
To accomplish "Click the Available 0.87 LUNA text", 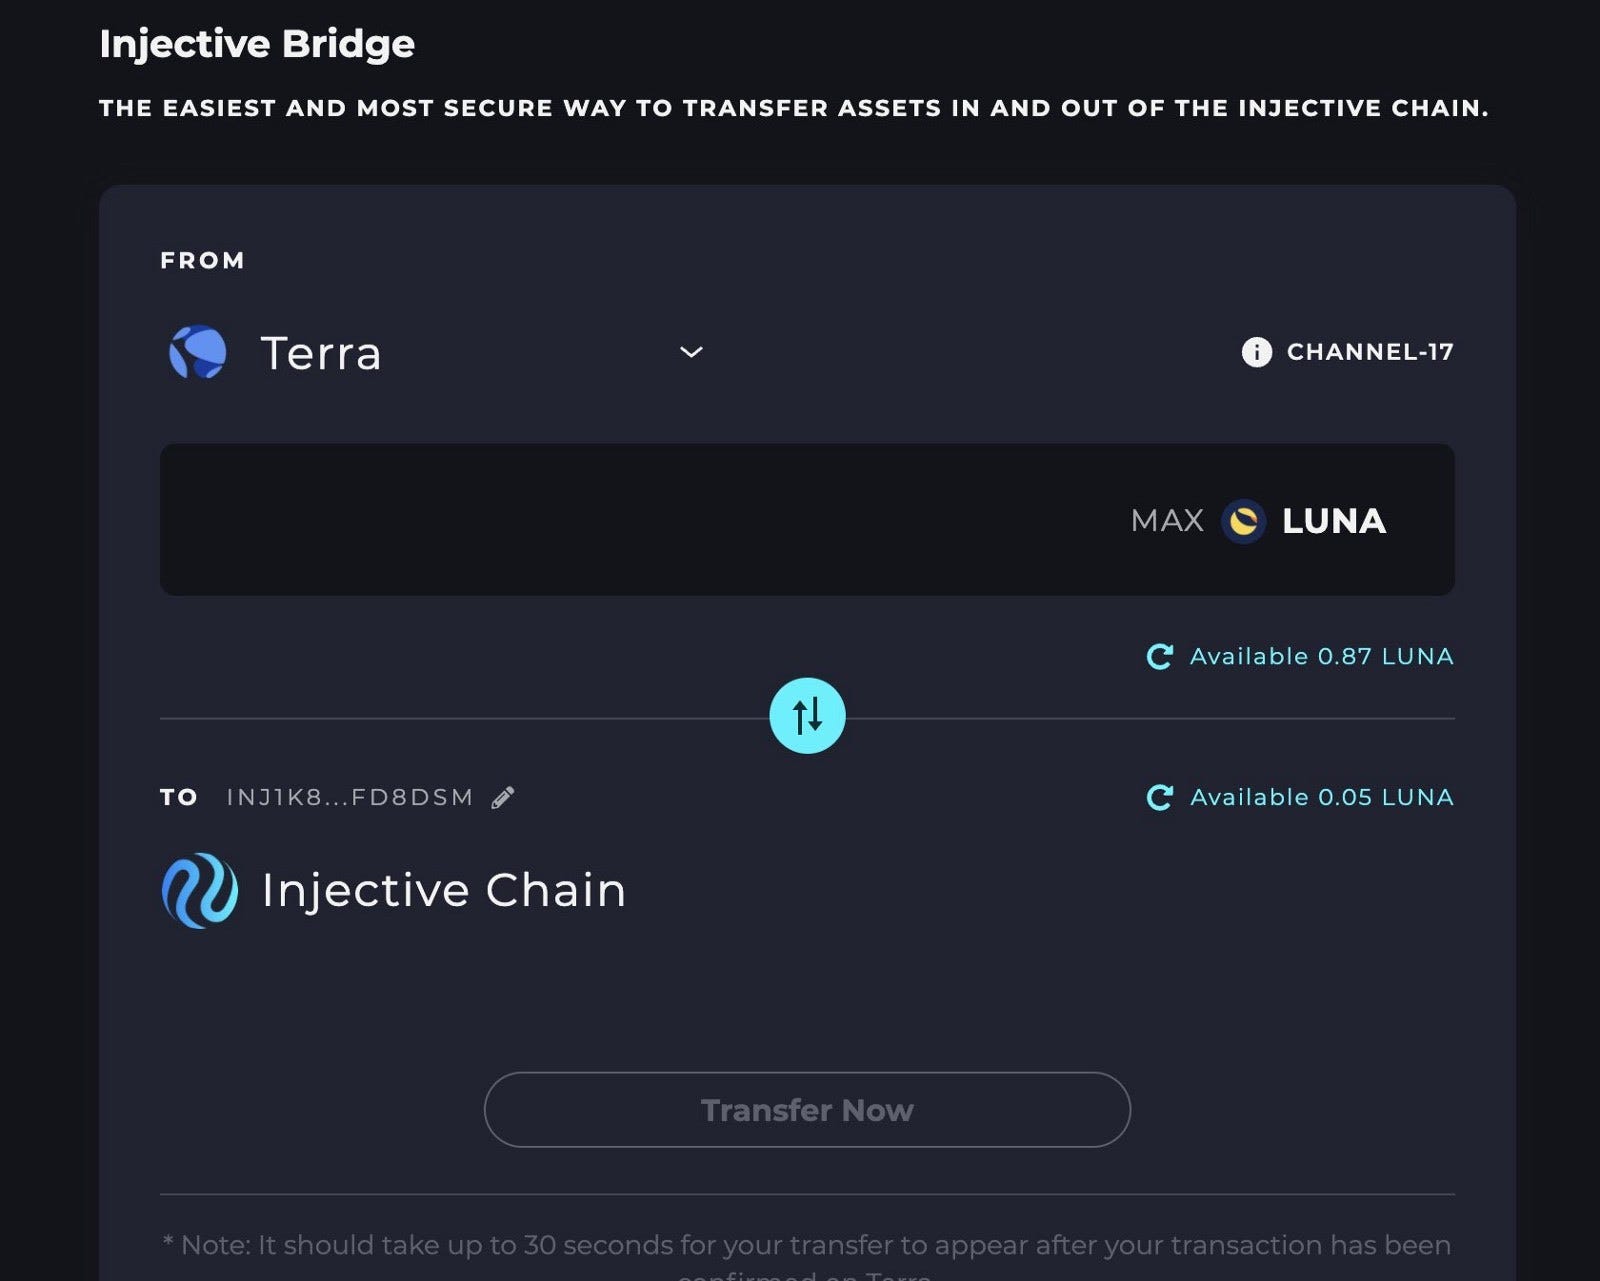I will click(x=1321, y=657).
